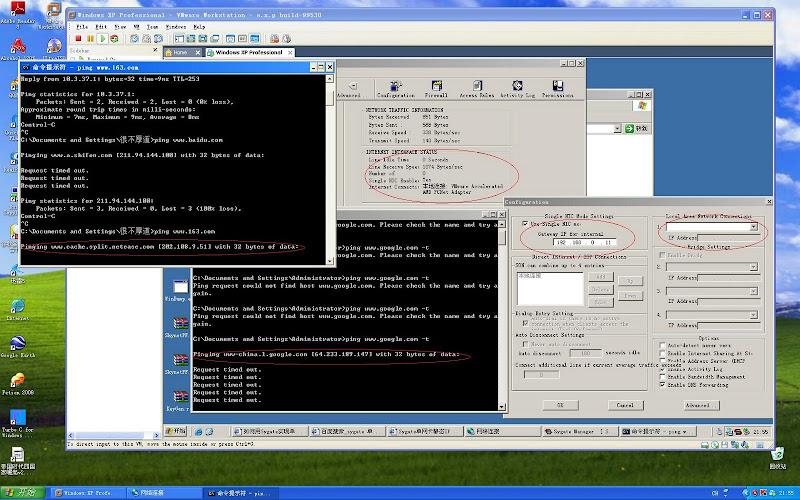The height and width of the screenshot is (500, 800).
Task: Select Sygate Manager in the guest taskbar
Action: (578, 432)
